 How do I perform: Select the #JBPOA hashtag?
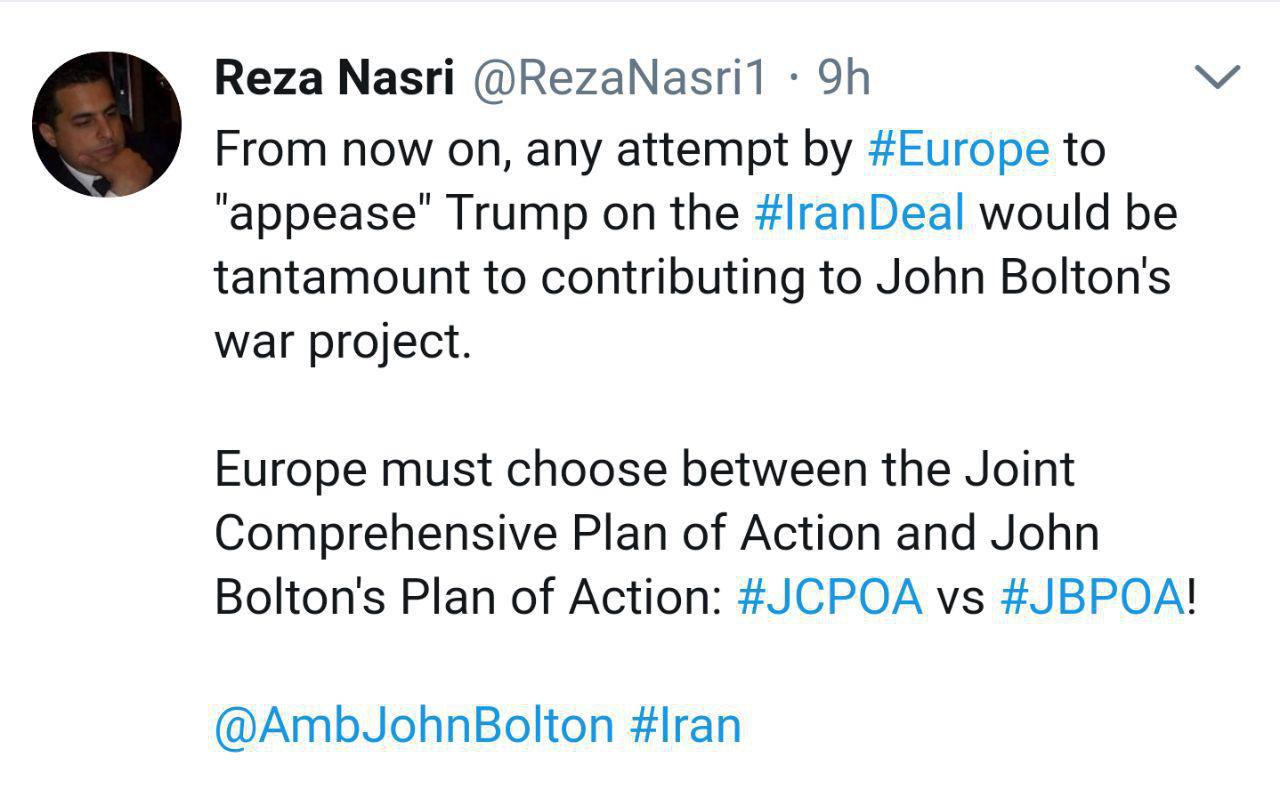click(x=1092, y=598)
